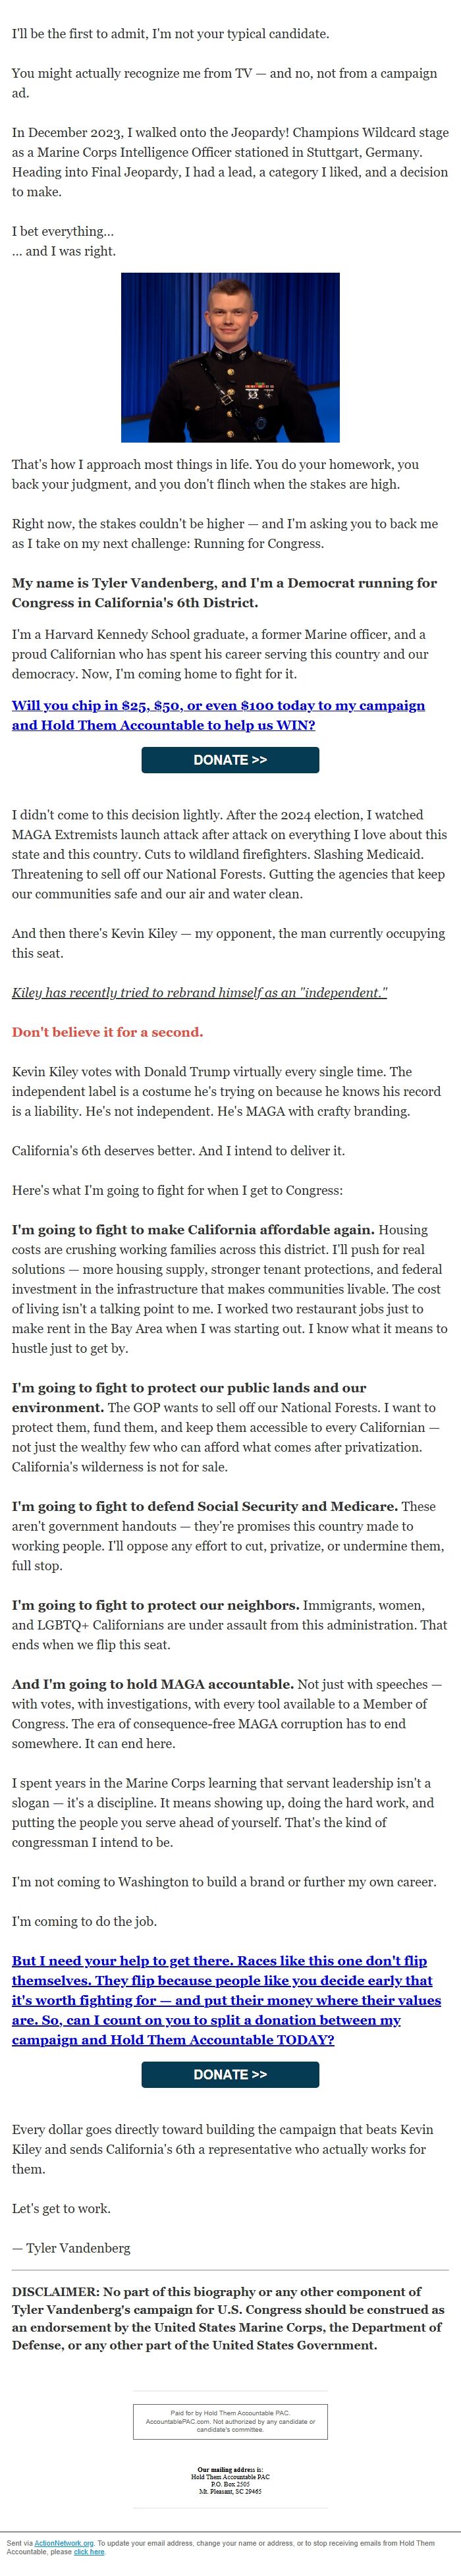
Task: Click the bold 'defend Social Security and Medicare' text
Action: click(x=250, y=1506)
